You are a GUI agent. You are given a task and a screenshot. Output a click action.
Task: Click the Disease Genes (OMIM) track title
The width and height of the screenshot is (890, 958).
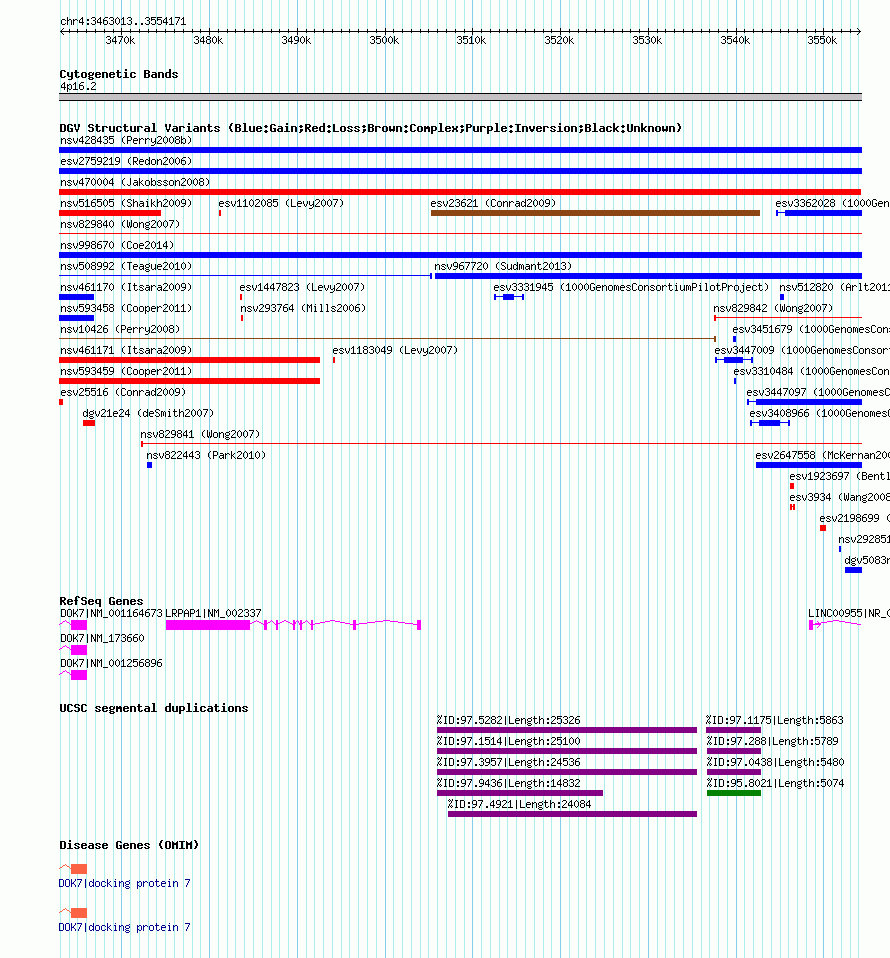[x=129, y=844]
